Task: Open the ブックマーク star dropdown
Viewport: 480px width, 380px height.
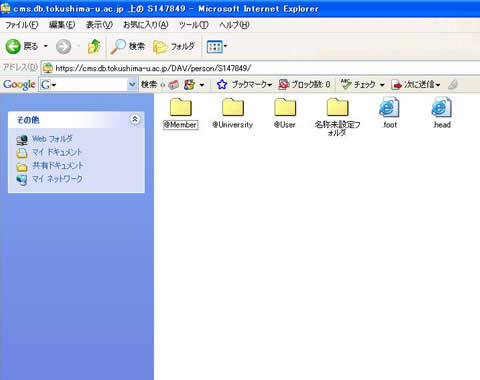Action: pos(244,85)
